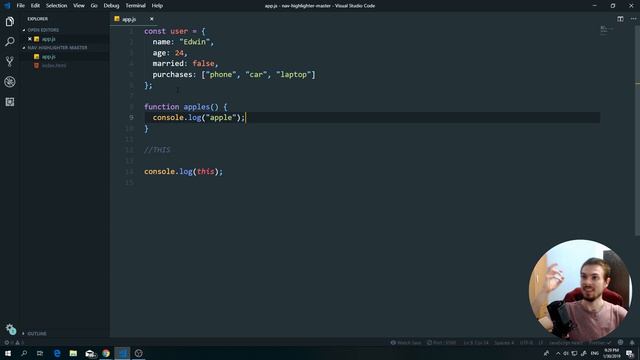Open the Debug menu
This screenshot has height=360, width=640.
tap(111, 6)
